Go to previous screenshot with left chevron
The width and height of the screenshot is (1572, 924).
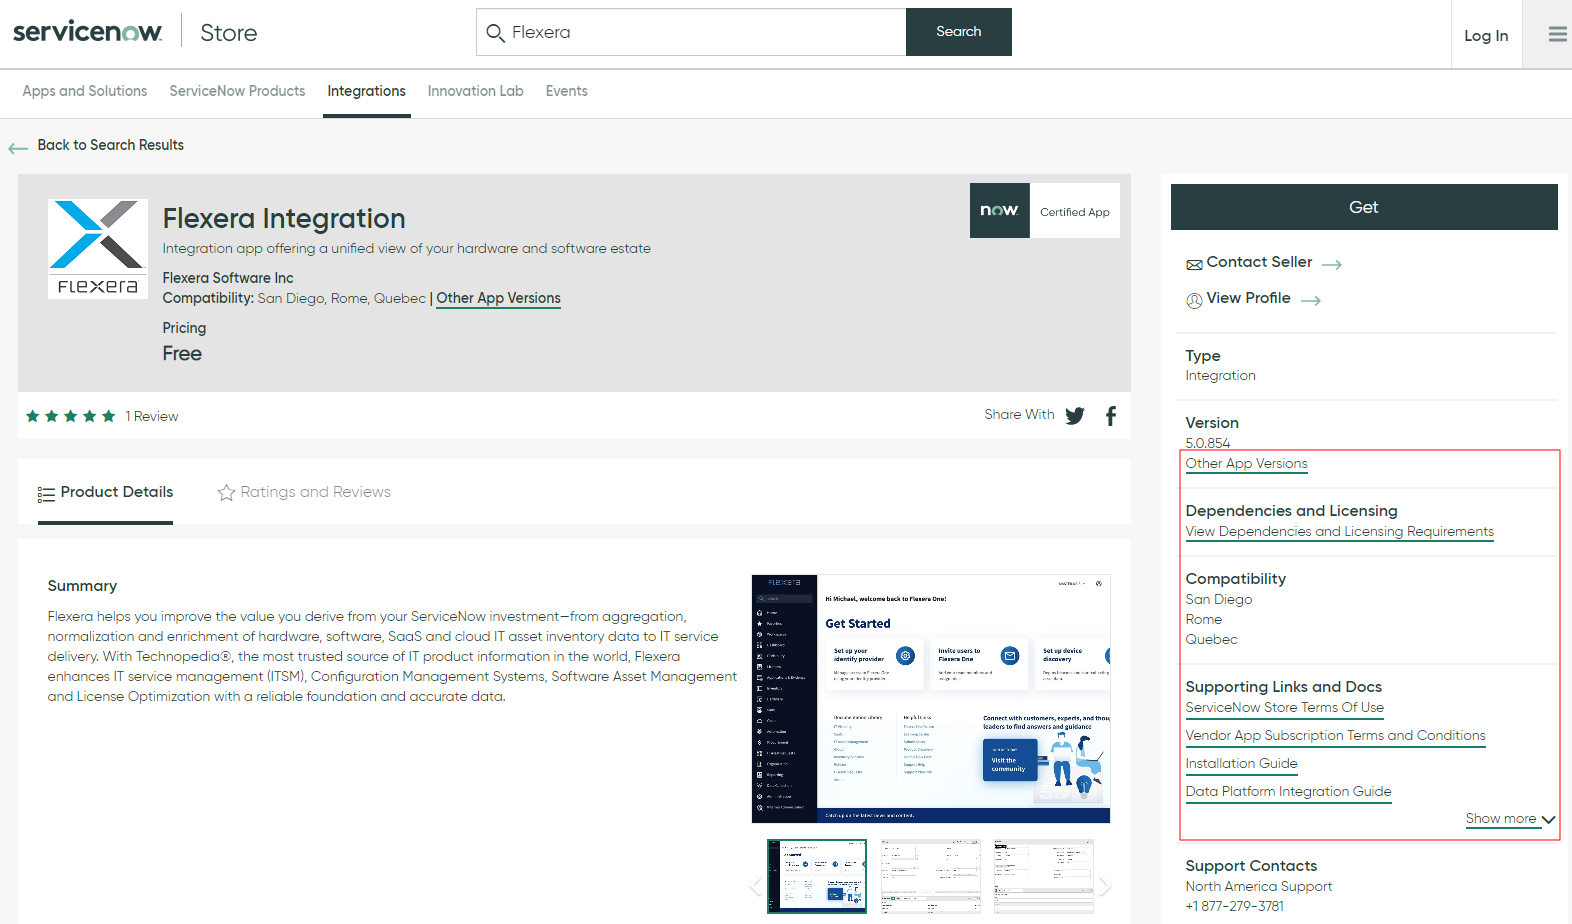755,886
